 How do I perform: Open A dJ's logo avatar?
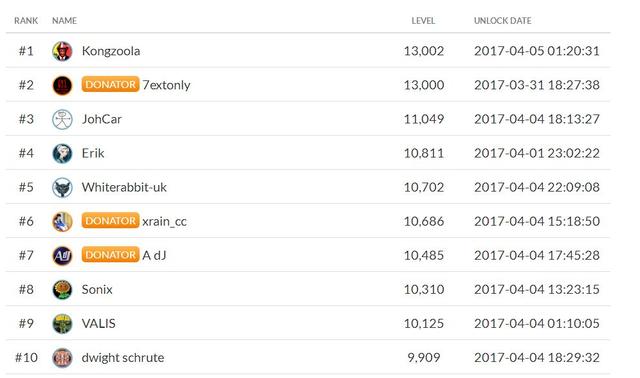[x=62, y=256]
